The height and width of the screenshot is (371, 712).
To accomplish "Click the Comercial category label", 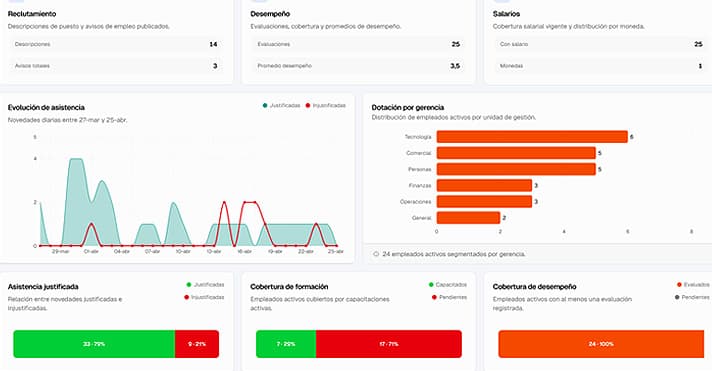I will [419, 153].
